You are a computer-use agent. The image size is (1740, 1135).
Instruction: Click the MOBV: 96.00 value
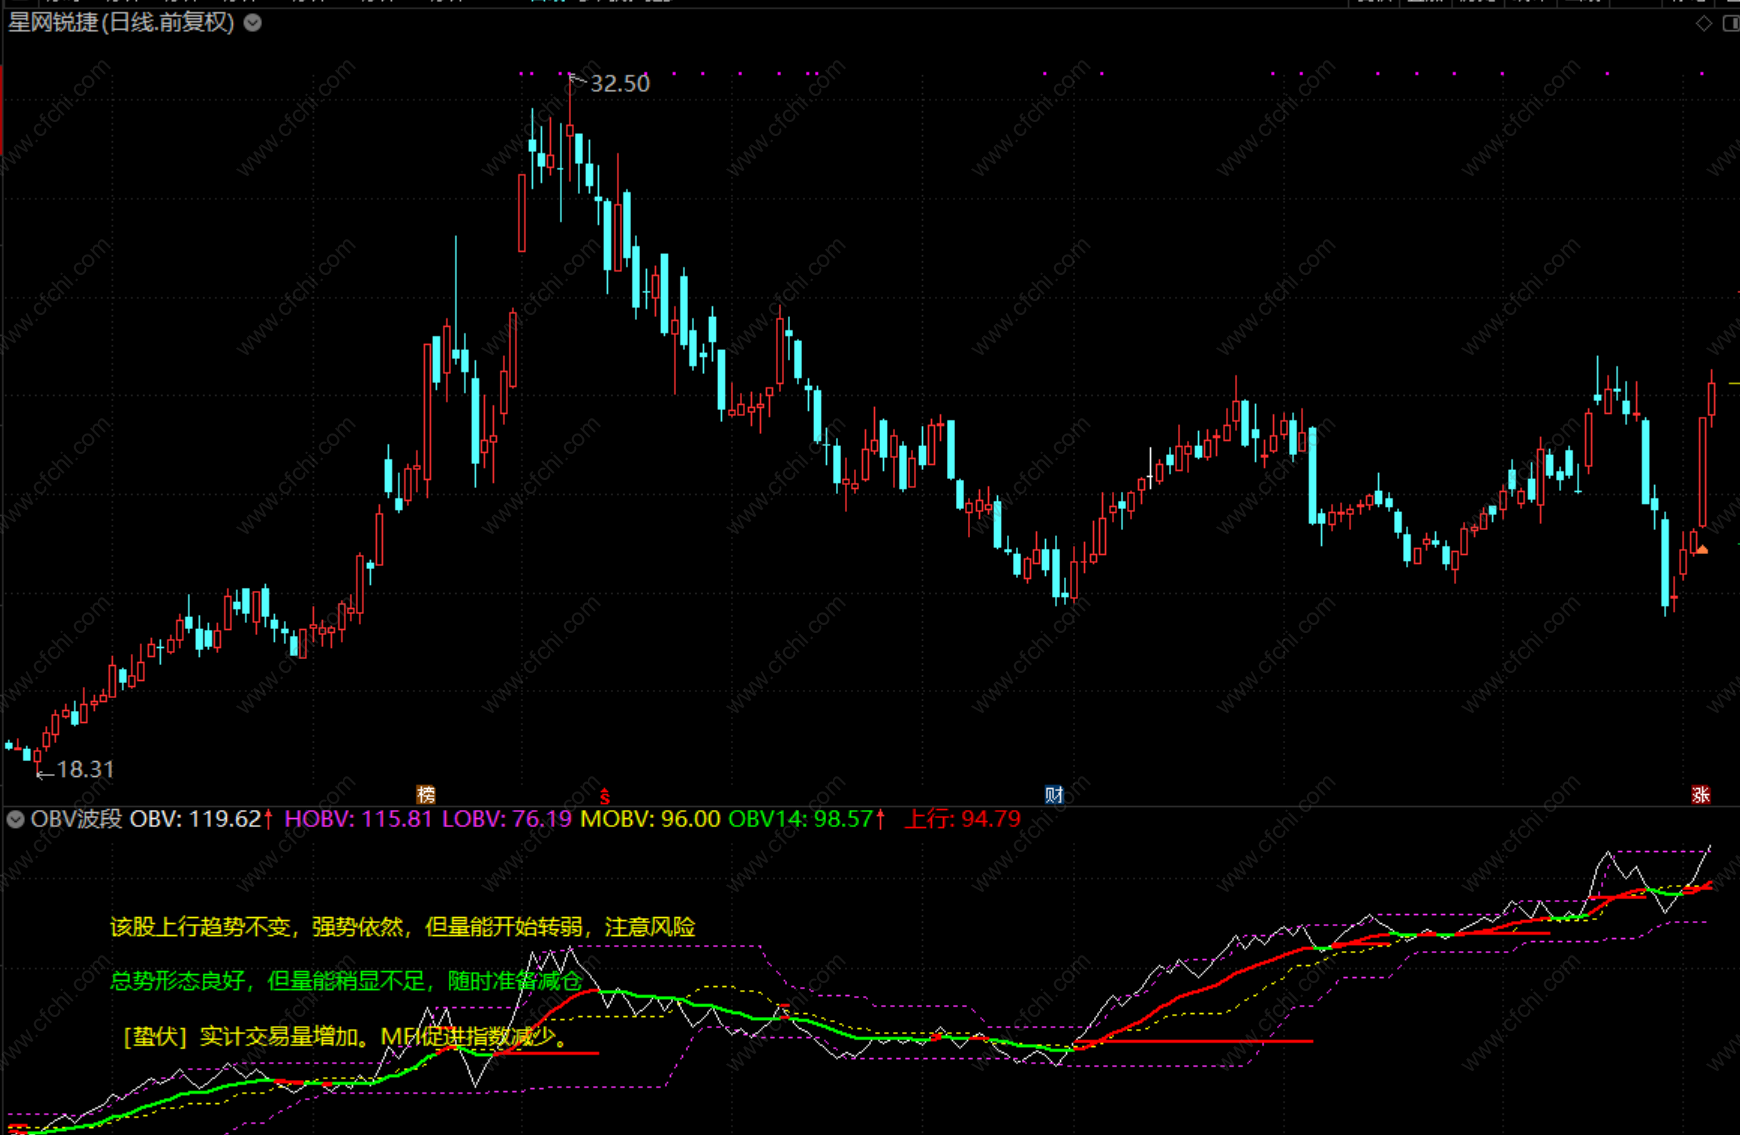tap(650, 819)
